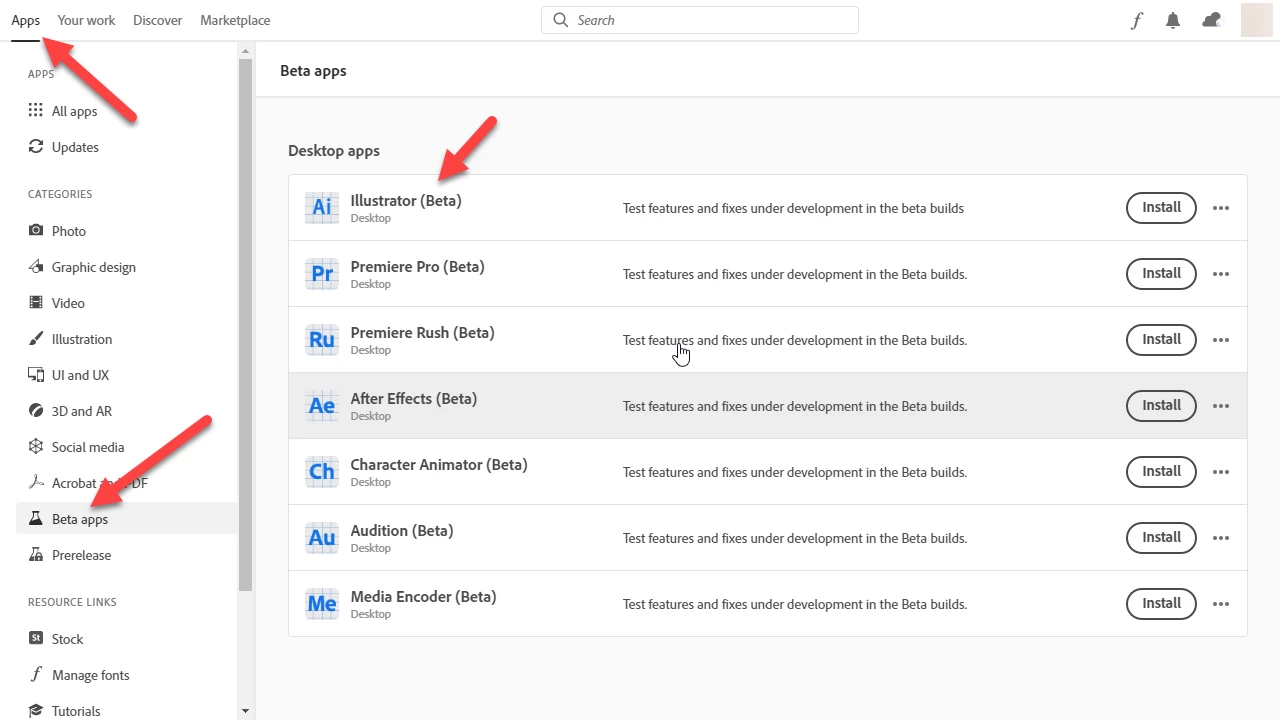Open notifications bell icon
1280x720 pixels.
coord(1173,20)
